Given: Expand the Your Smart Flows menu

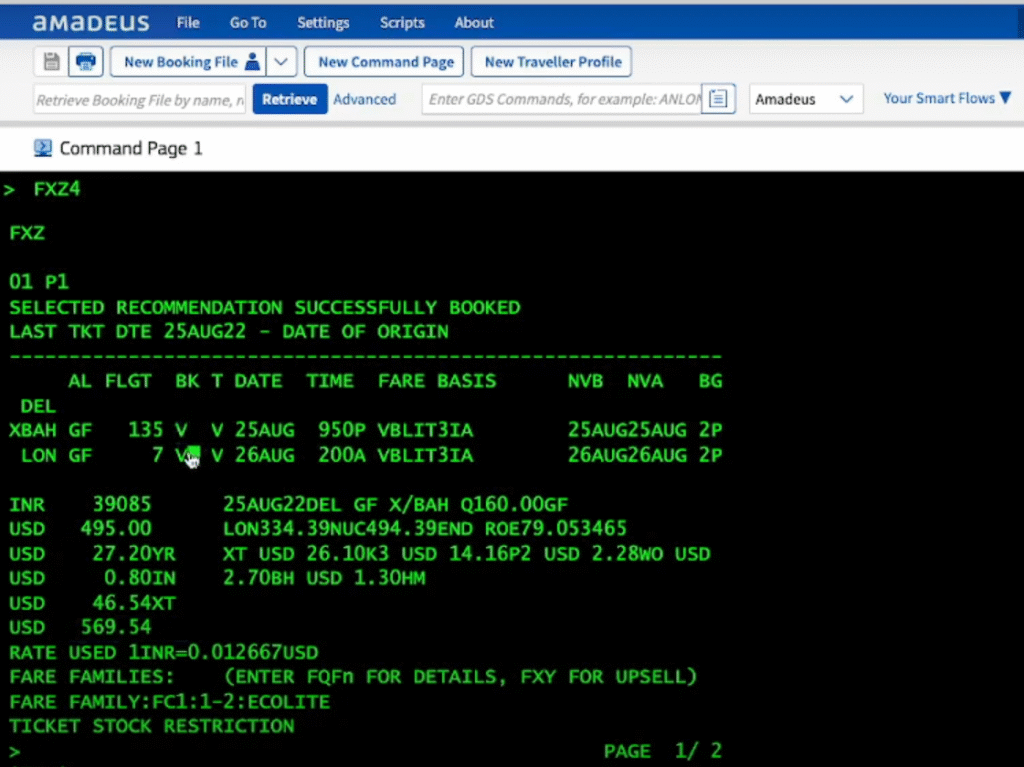Looking at the screenshot, I should 947,98.
